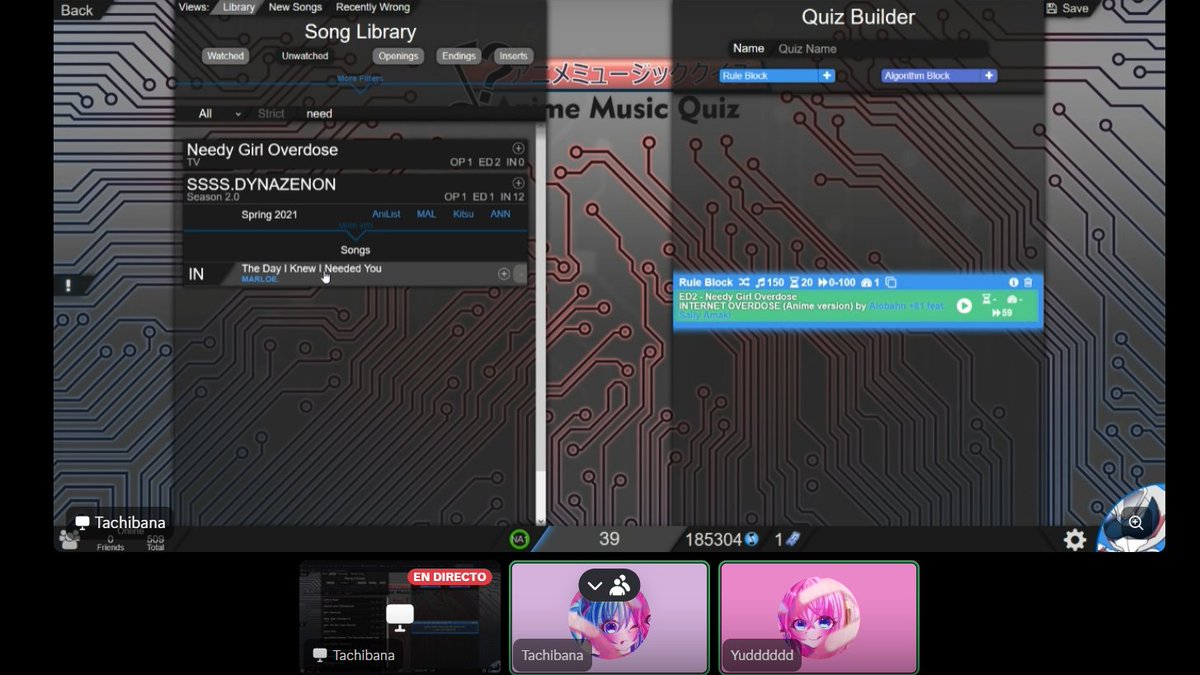Click guess time 20 hourglass in Rule Block
Screen dimensions: 1200x675
click(800, 283)
